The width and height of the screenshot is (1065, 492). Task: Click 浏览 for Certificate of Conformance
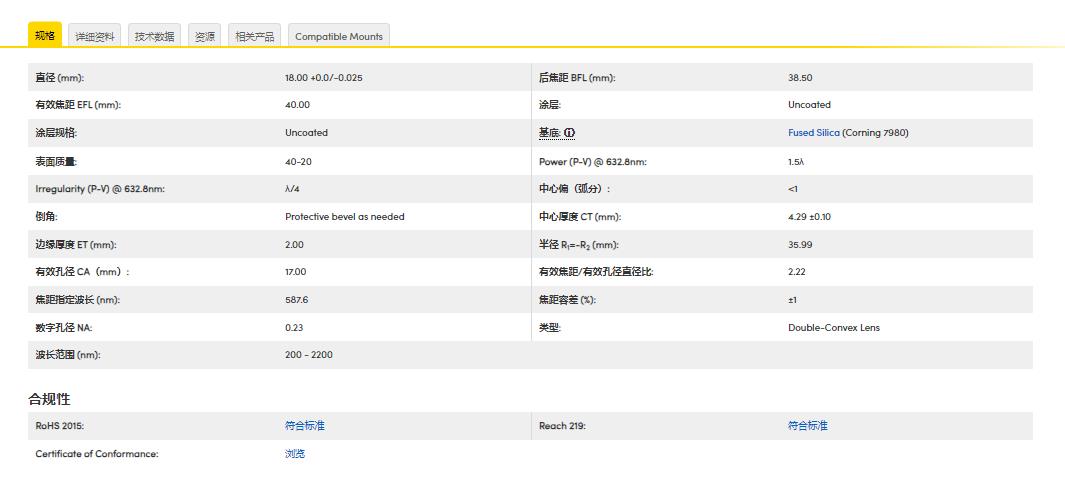295,454
